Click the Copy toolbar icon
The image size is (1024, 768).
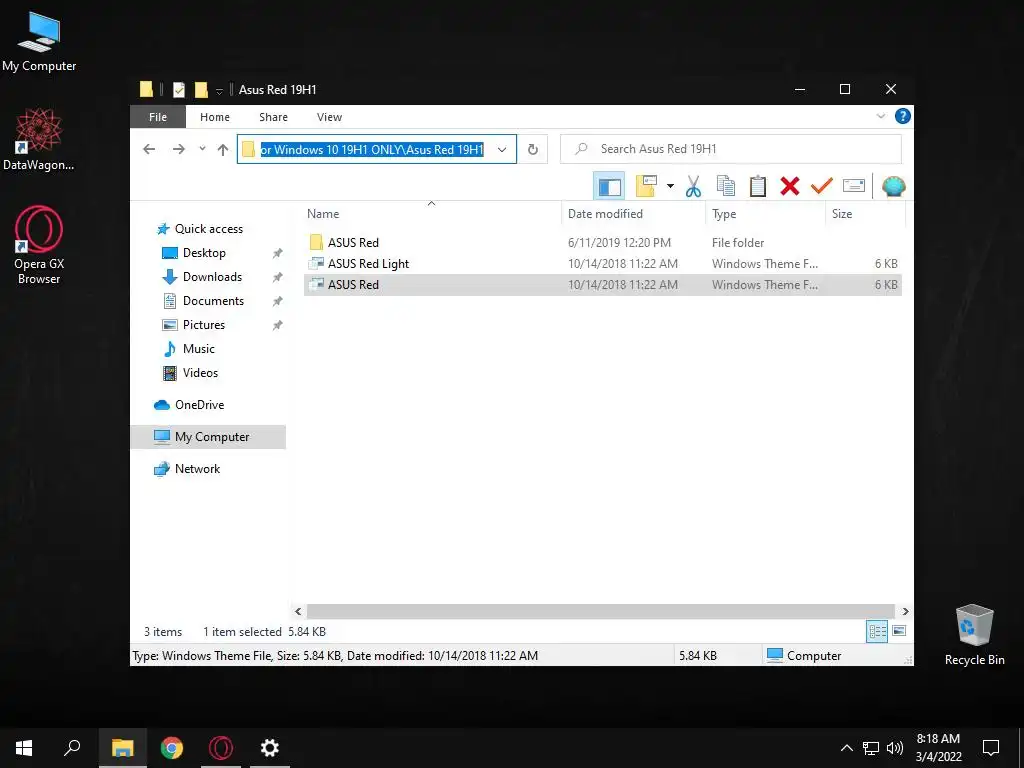(x=726, y=186)
